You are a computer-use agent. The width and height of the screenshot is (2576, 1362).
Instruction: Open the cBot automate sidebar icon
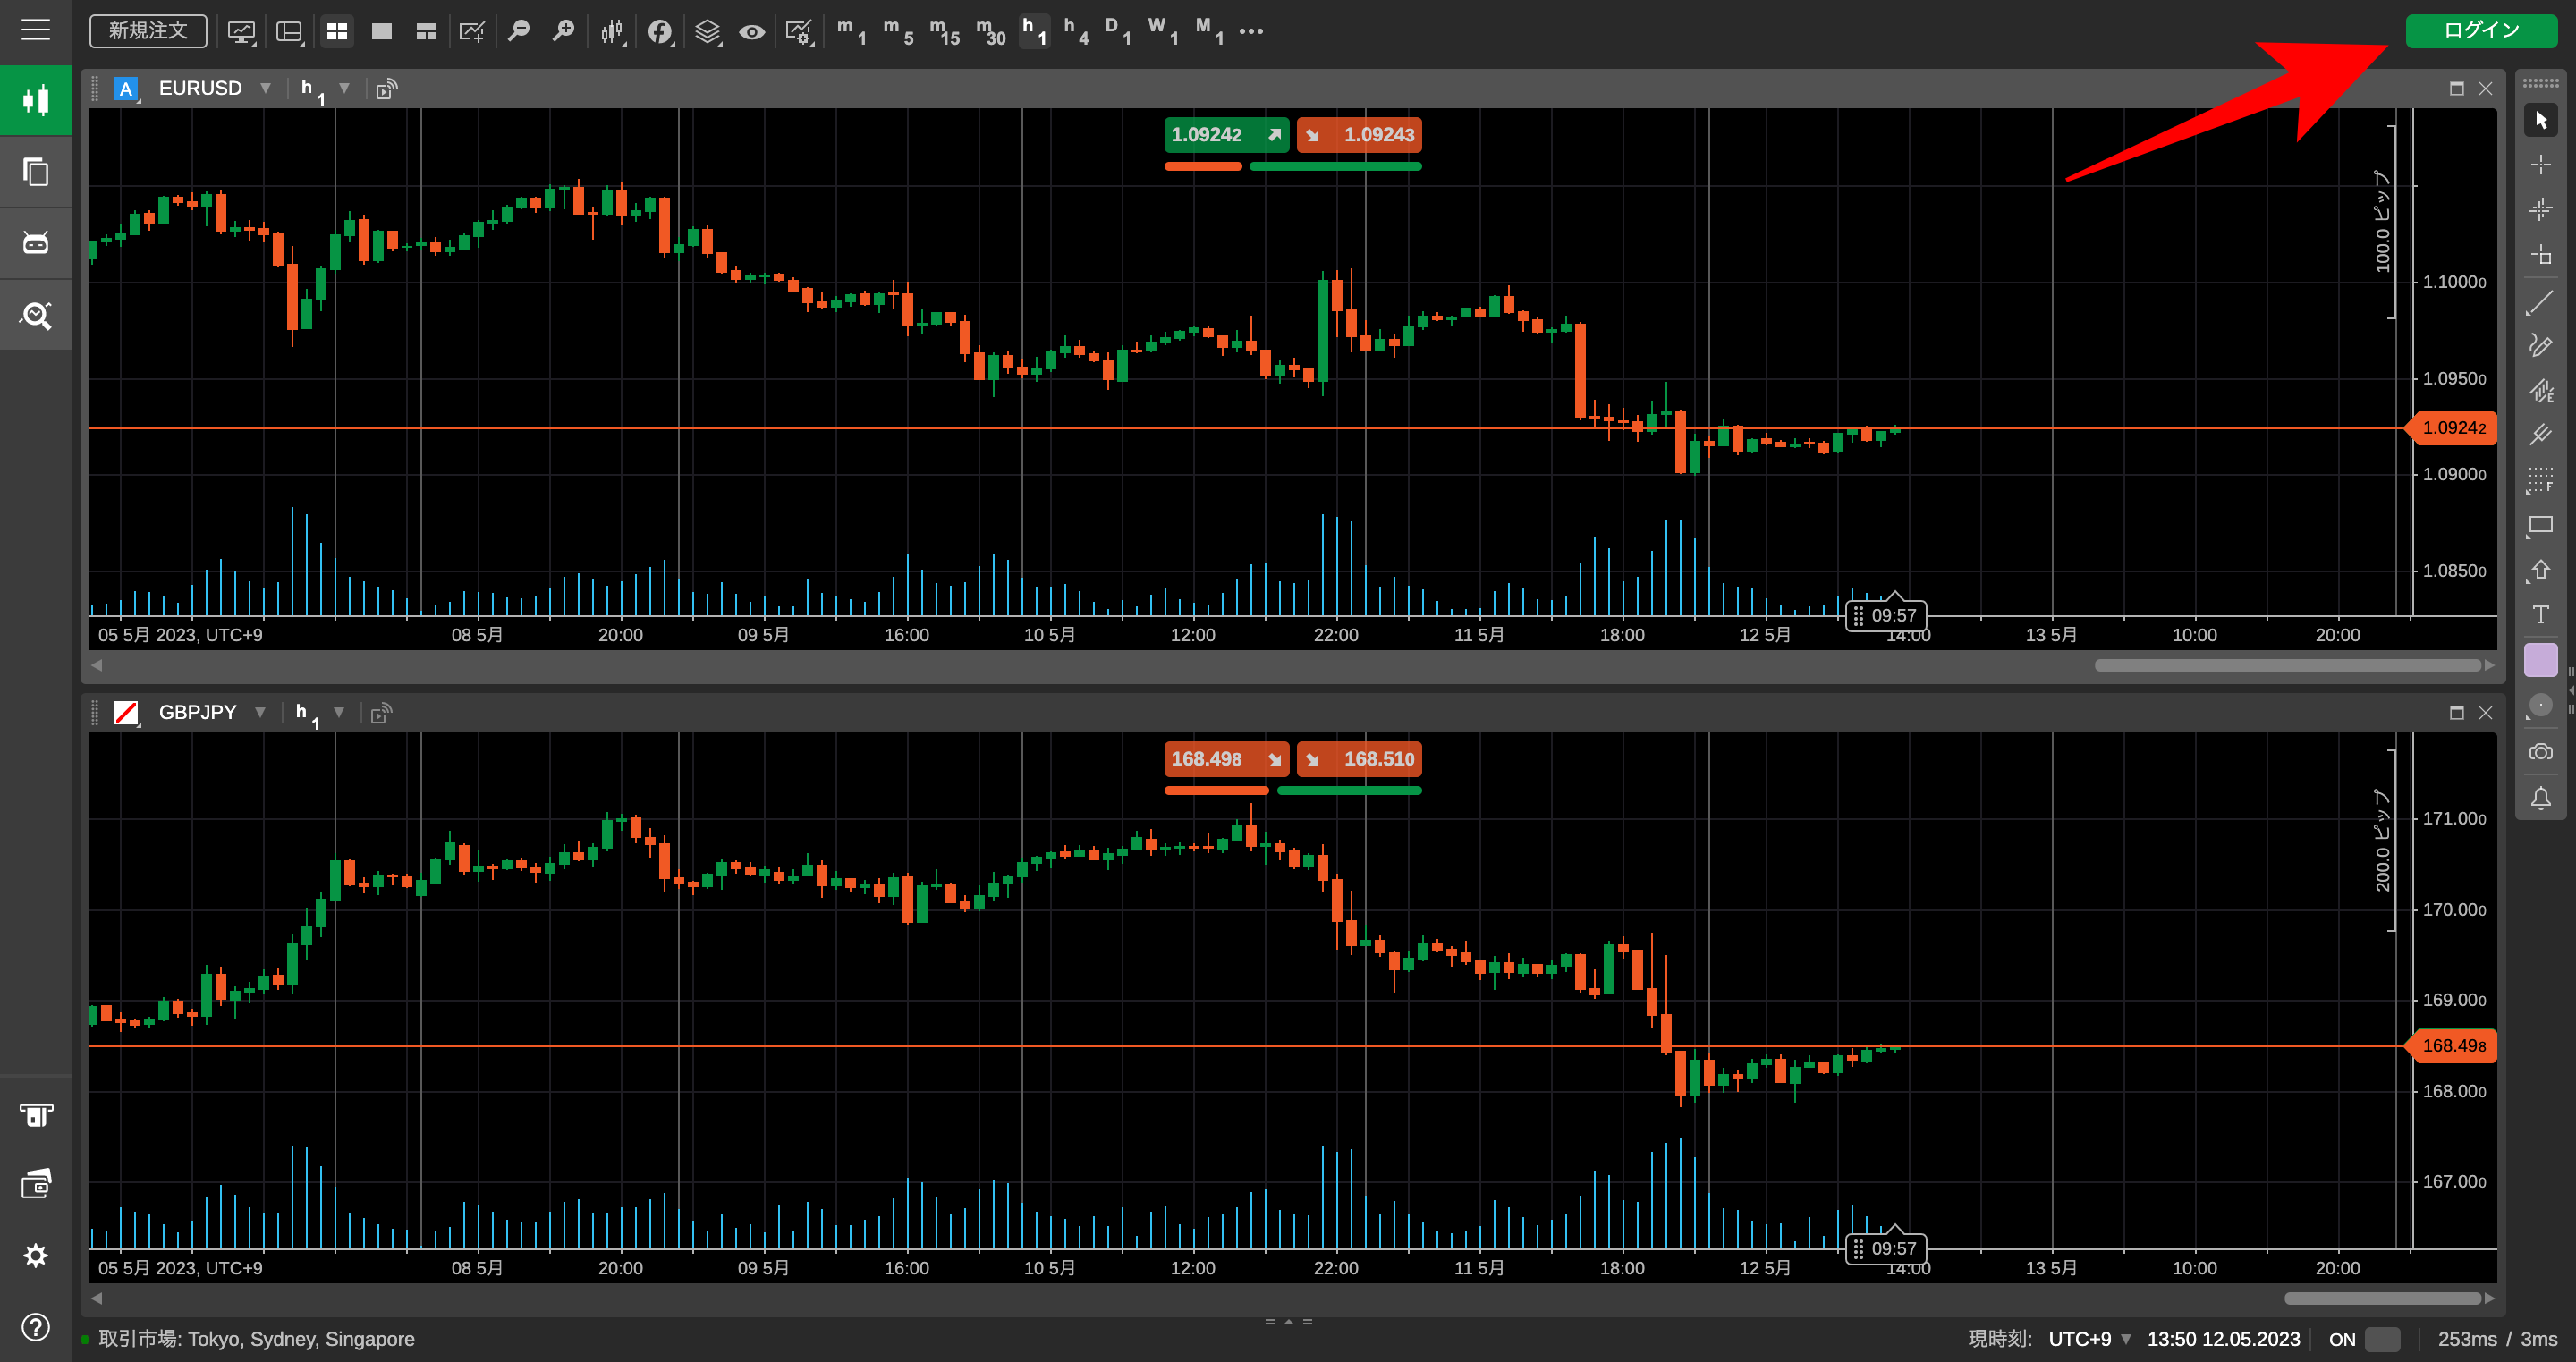point(36,243)
